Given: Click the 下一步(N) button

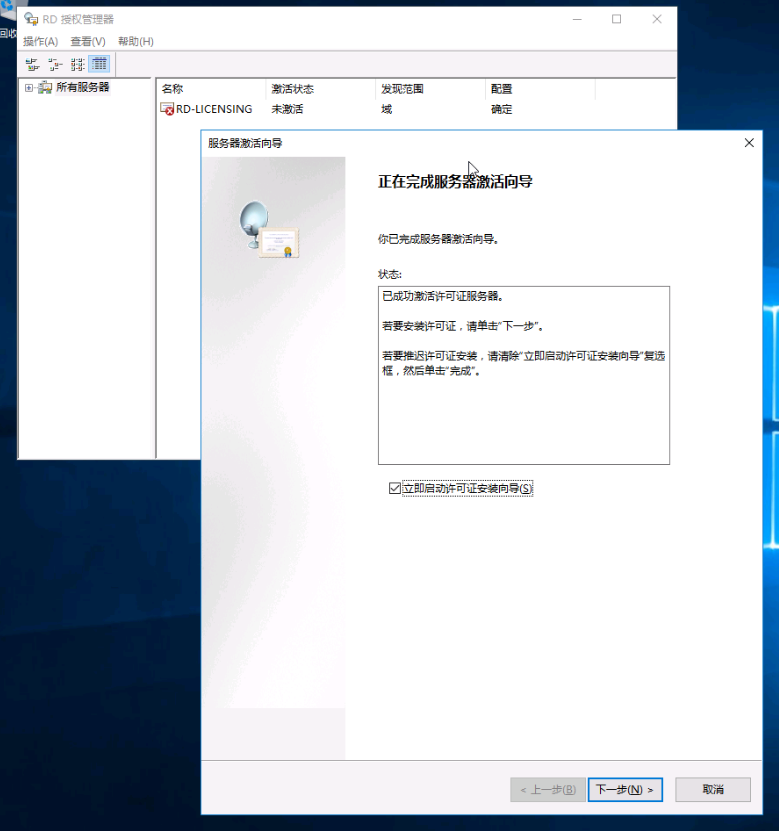Looking at the screenshot, I should [x=625, y=789].
